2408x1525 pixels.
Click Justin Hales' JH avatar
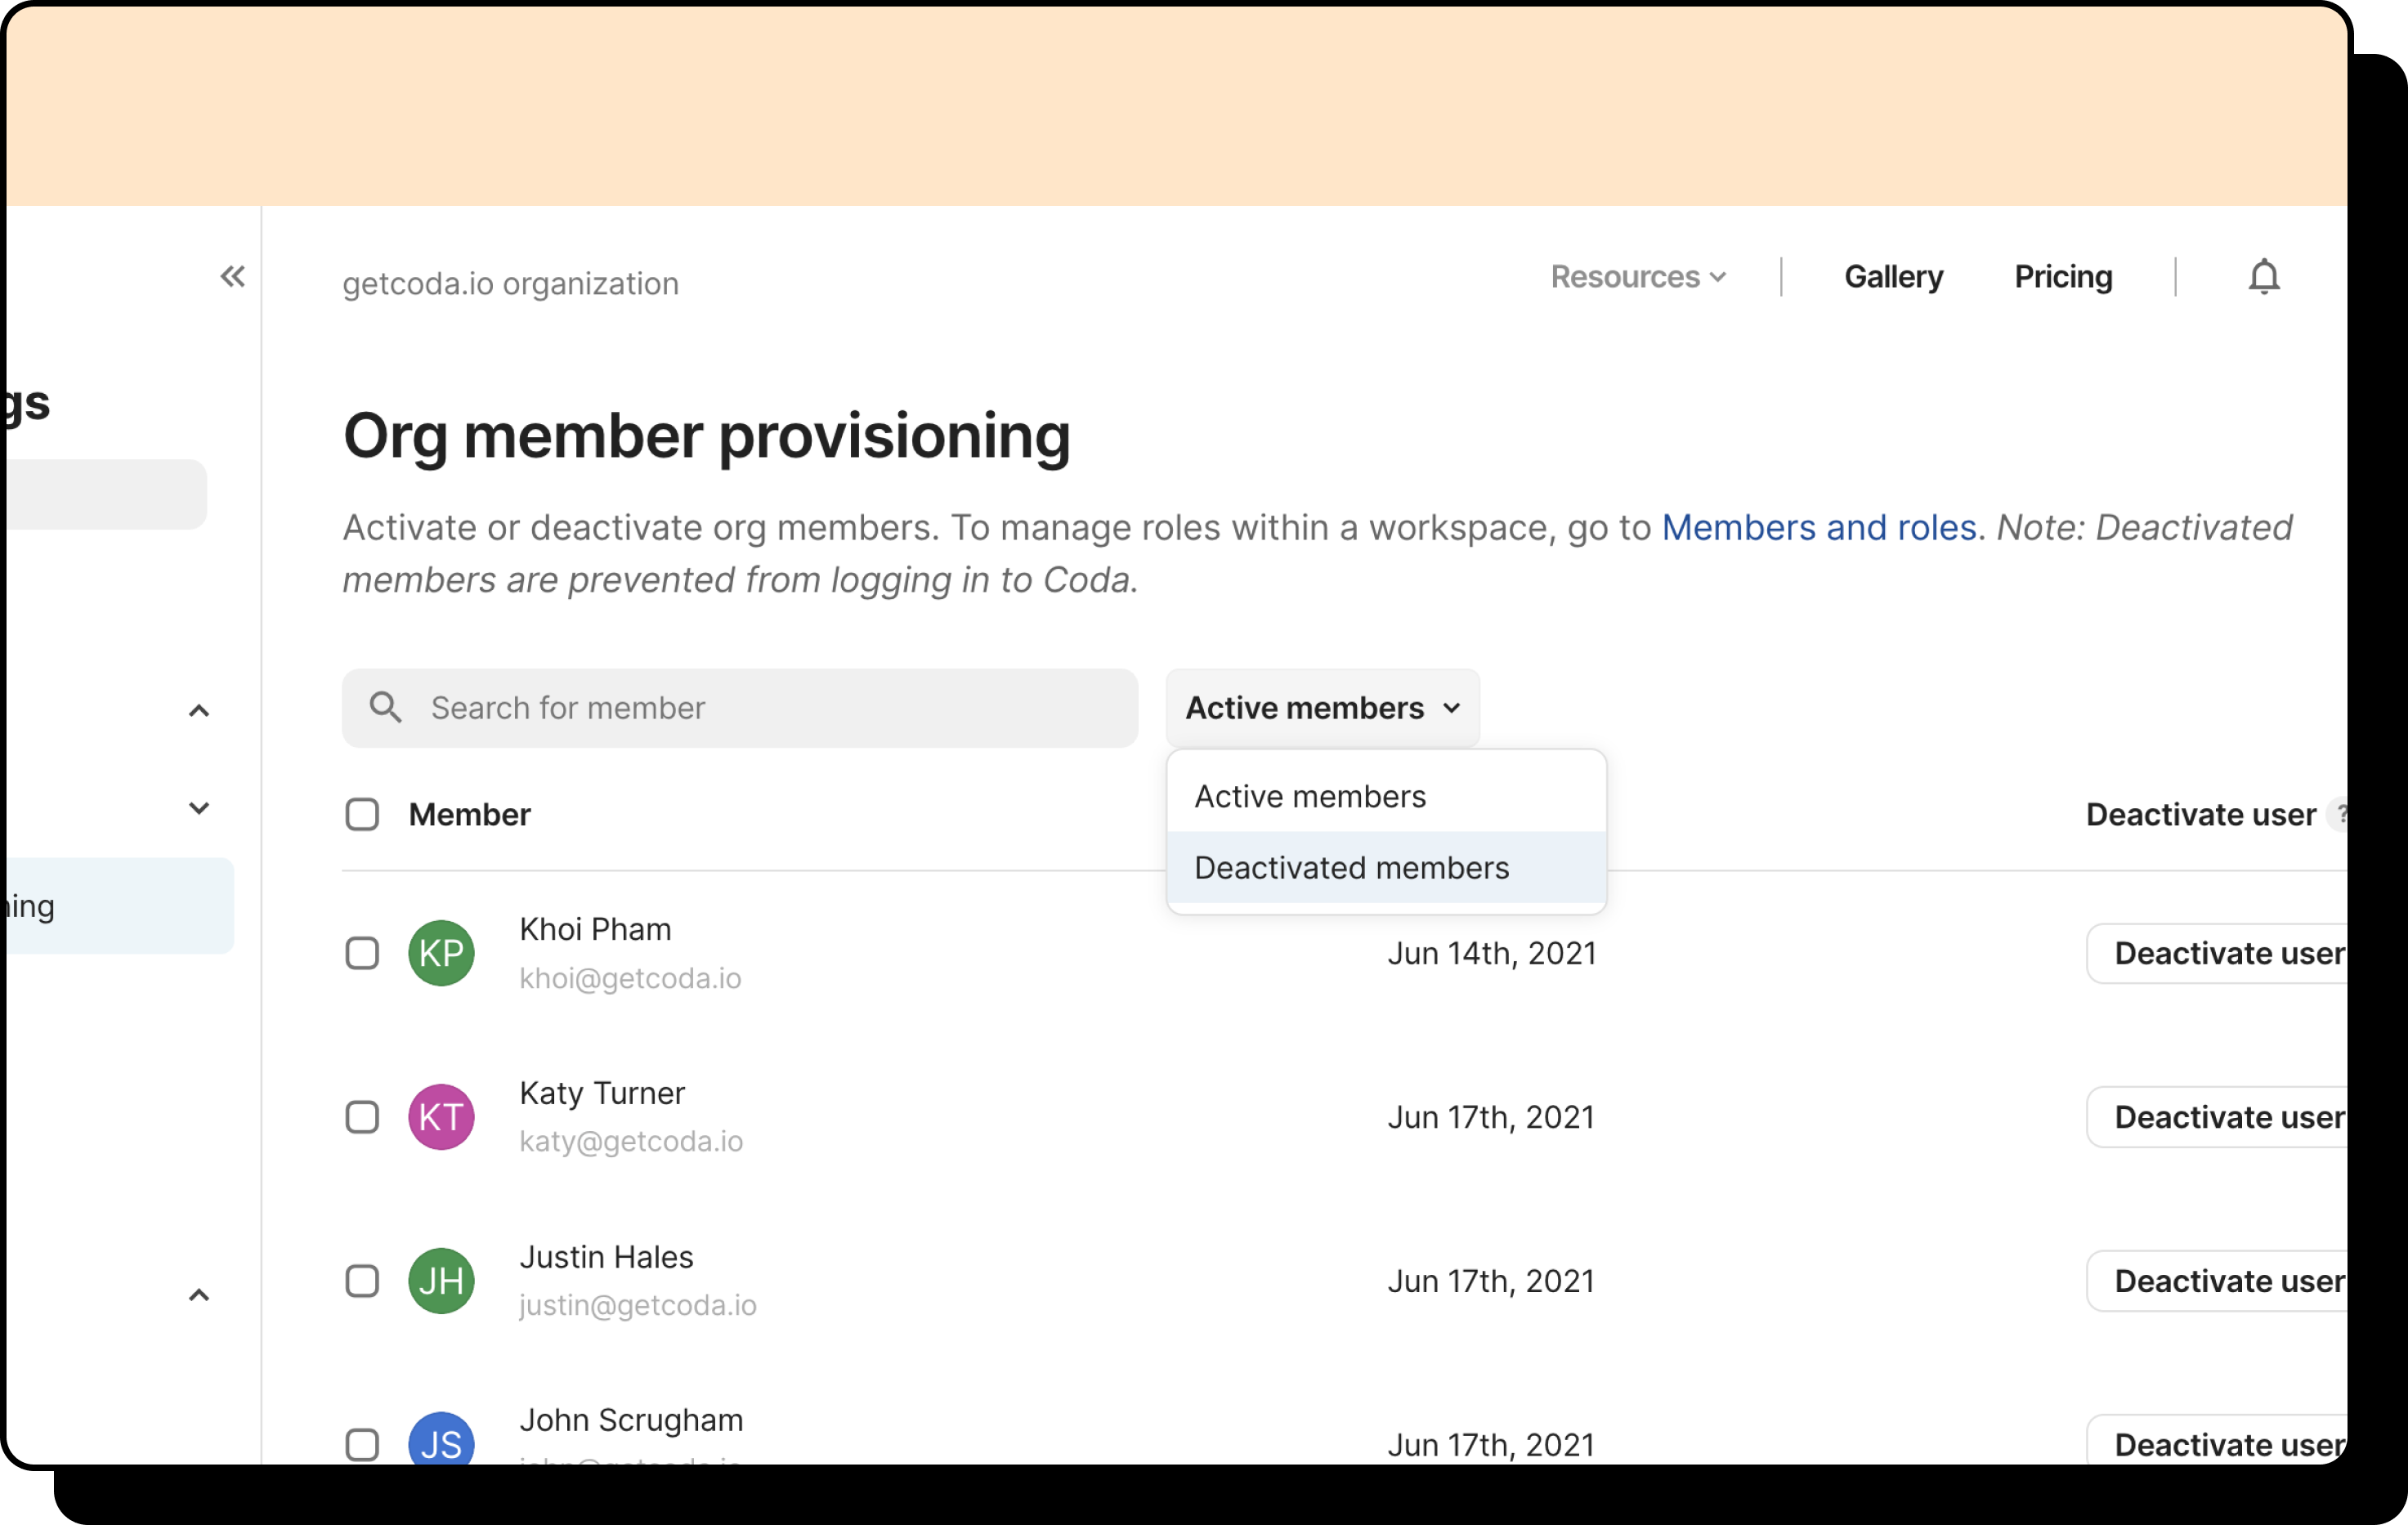(x=441, y=1281)
